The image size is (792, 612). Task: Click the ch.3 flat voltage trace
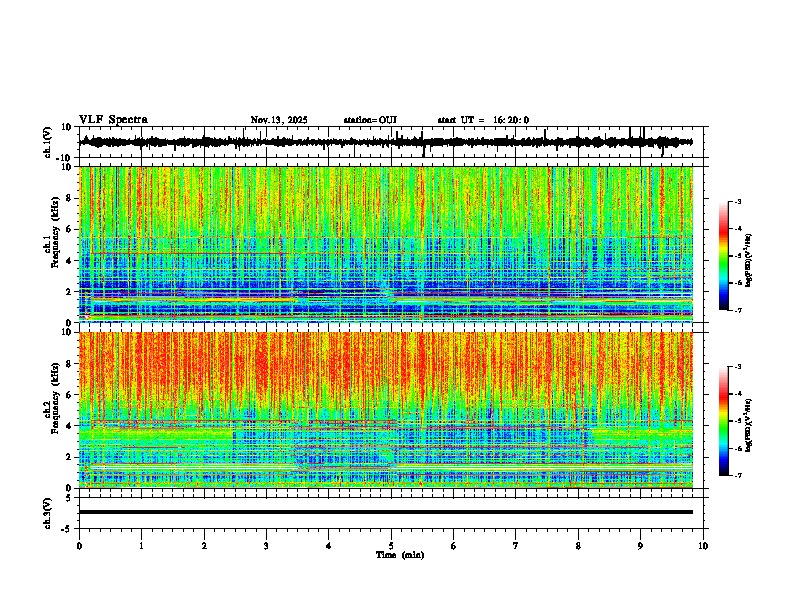[386, 512]
